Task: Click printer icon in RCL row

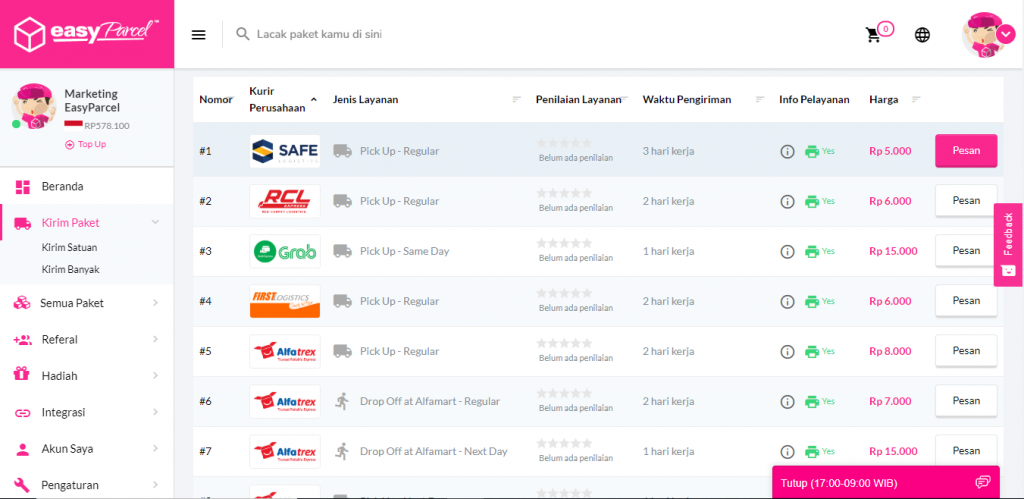Action: point(812,202)
